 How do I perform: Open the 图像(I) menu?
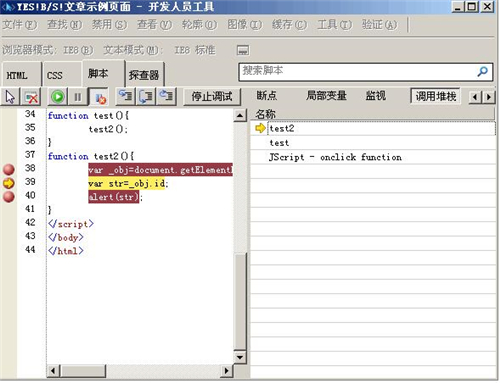tap(245, 25)
